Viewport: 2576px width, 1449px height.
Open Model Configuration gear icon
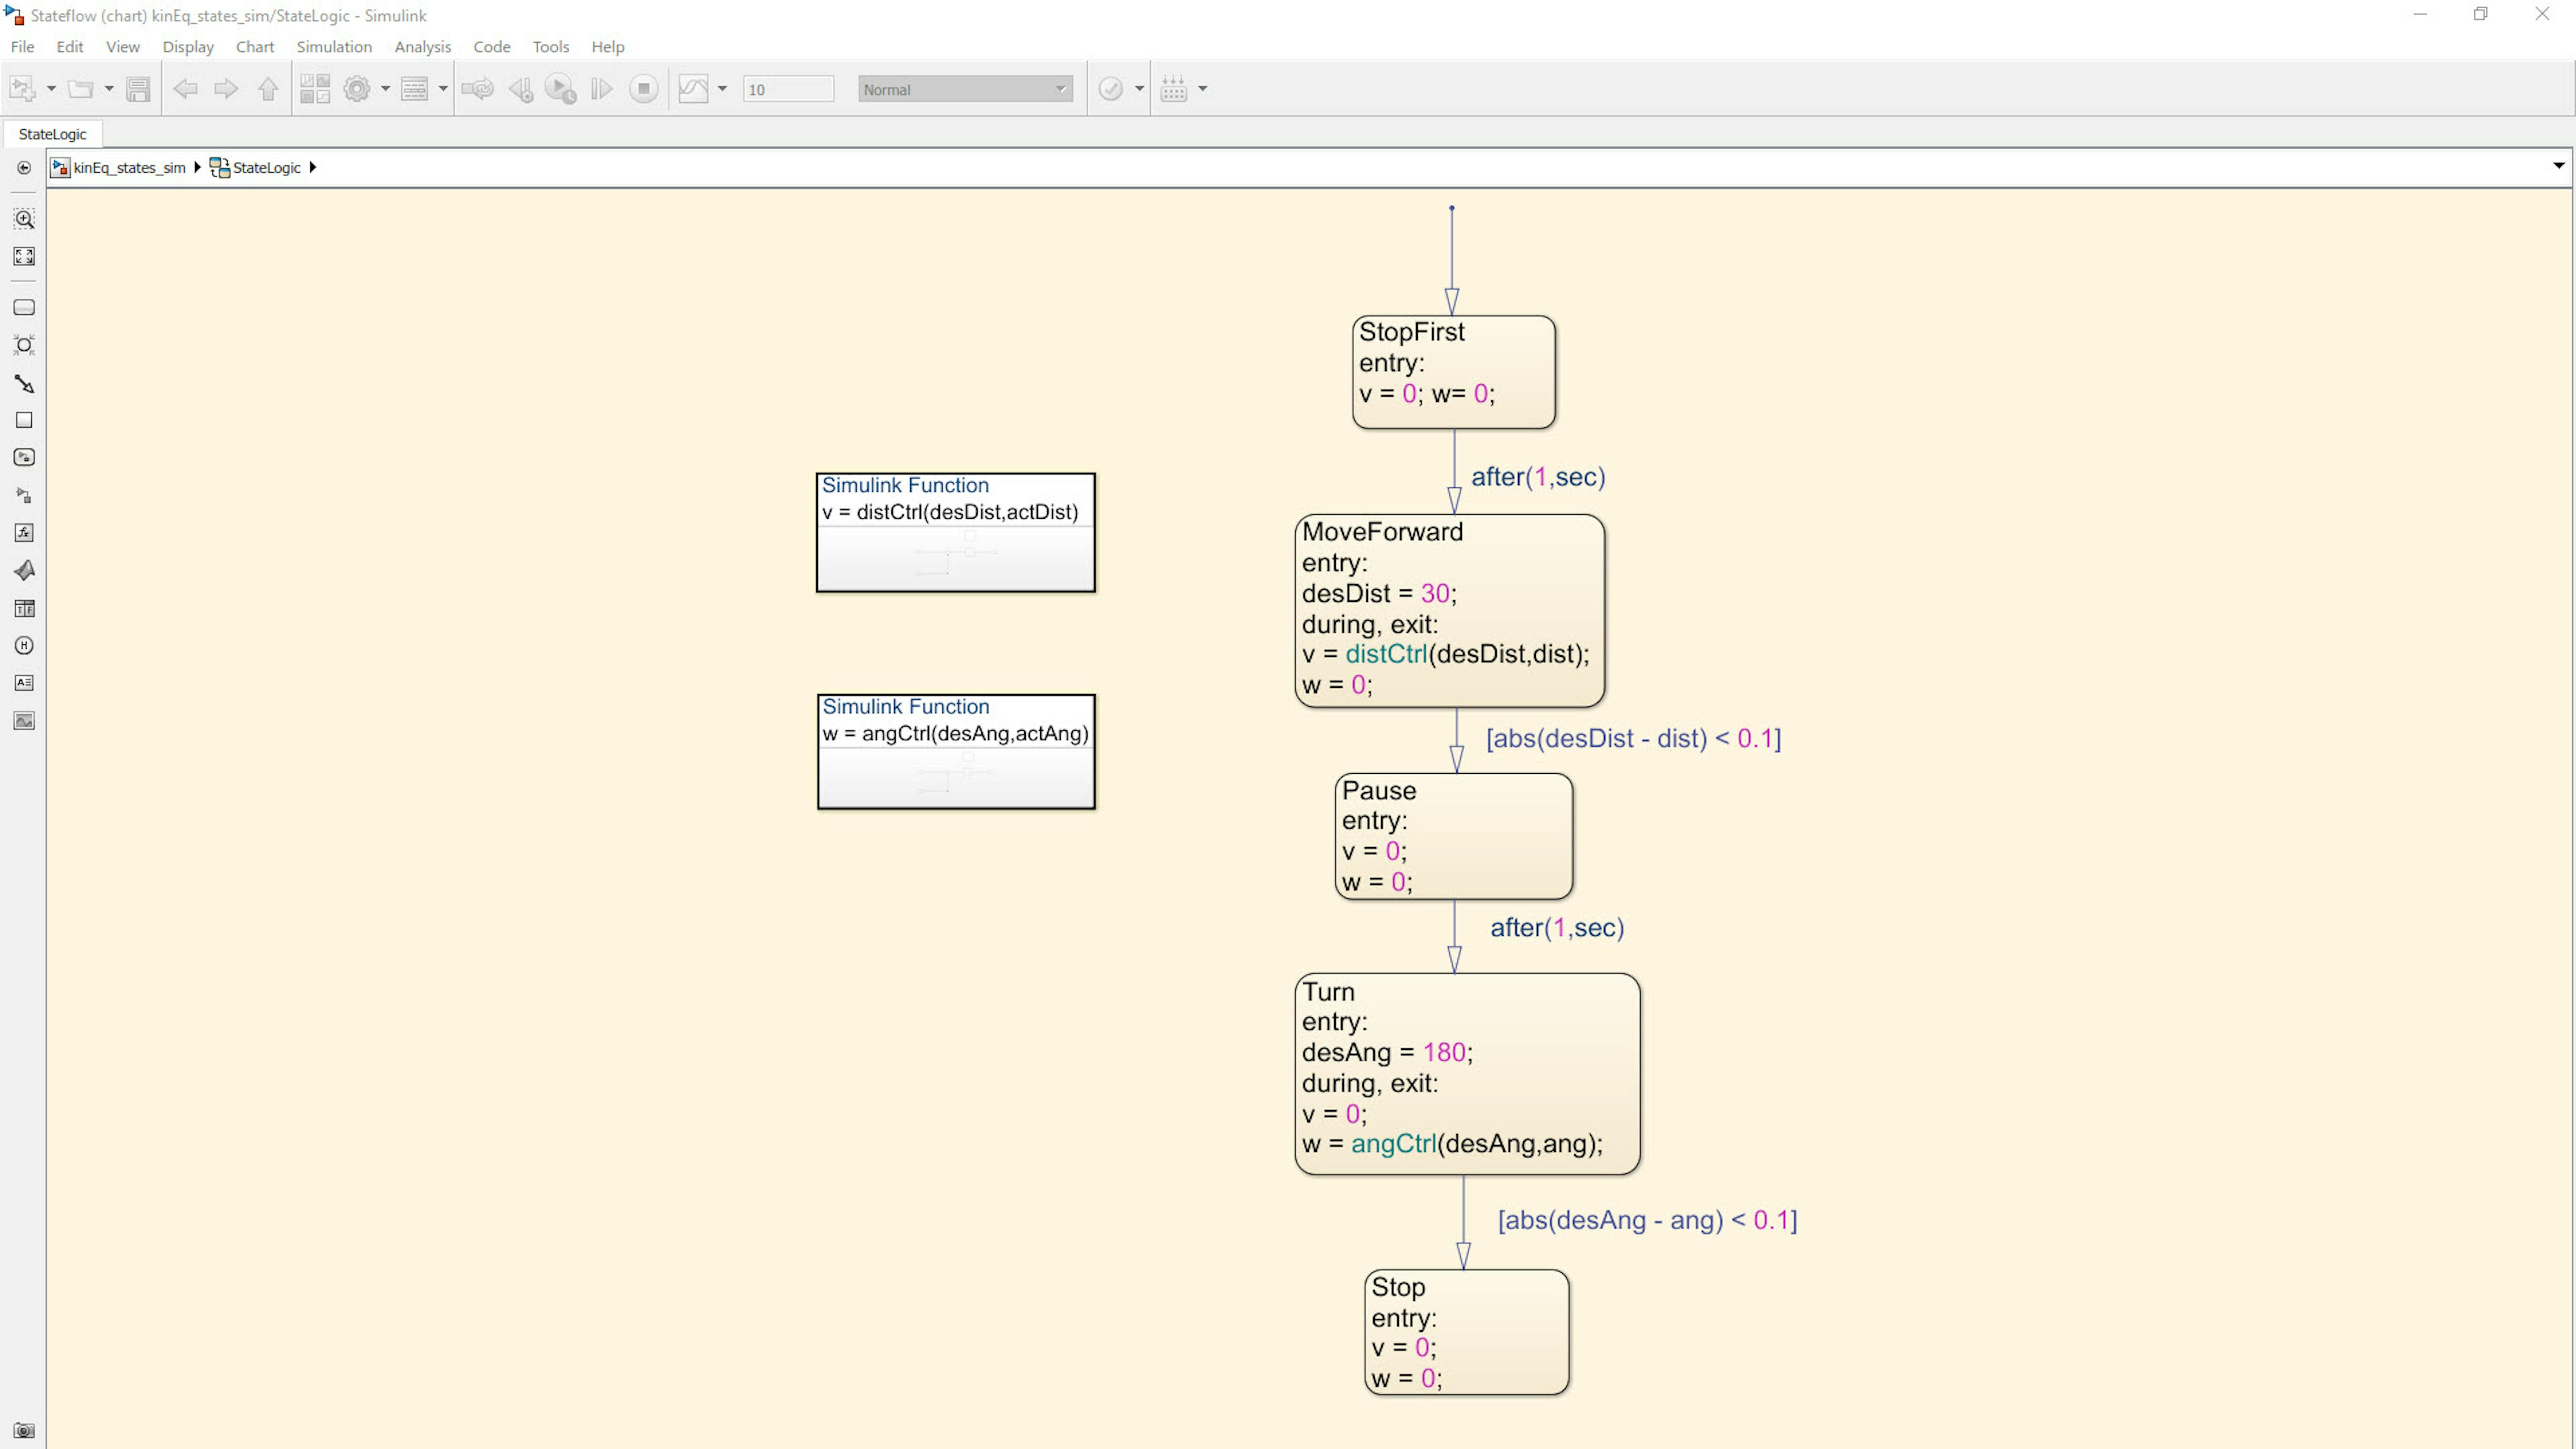[x=357, y=89]
